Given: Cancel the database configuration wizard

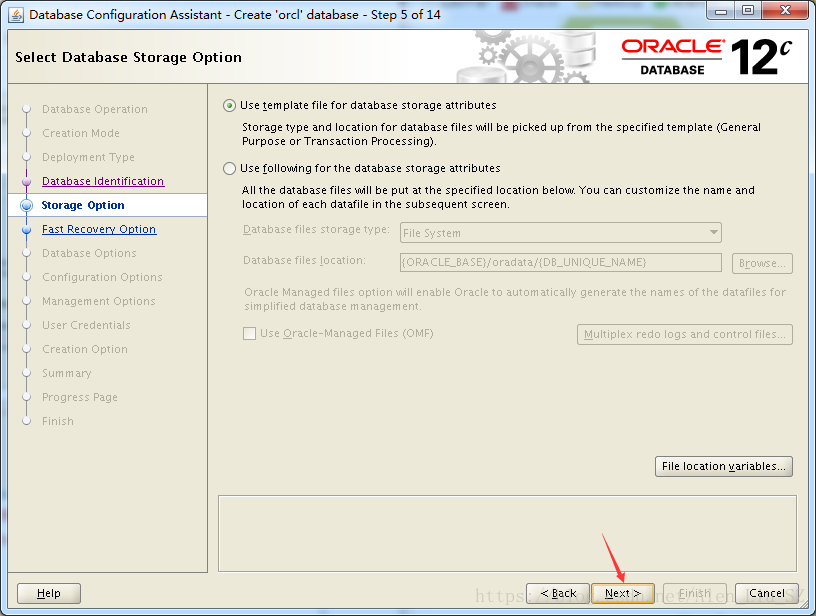Looking at the screenshot, I should (x=767, y=593).
